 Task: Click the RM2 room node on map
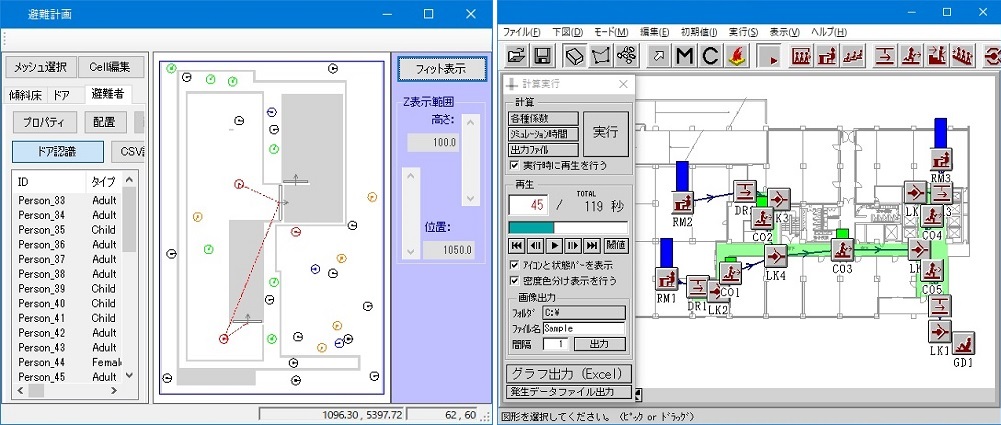(x=683, y=204)
